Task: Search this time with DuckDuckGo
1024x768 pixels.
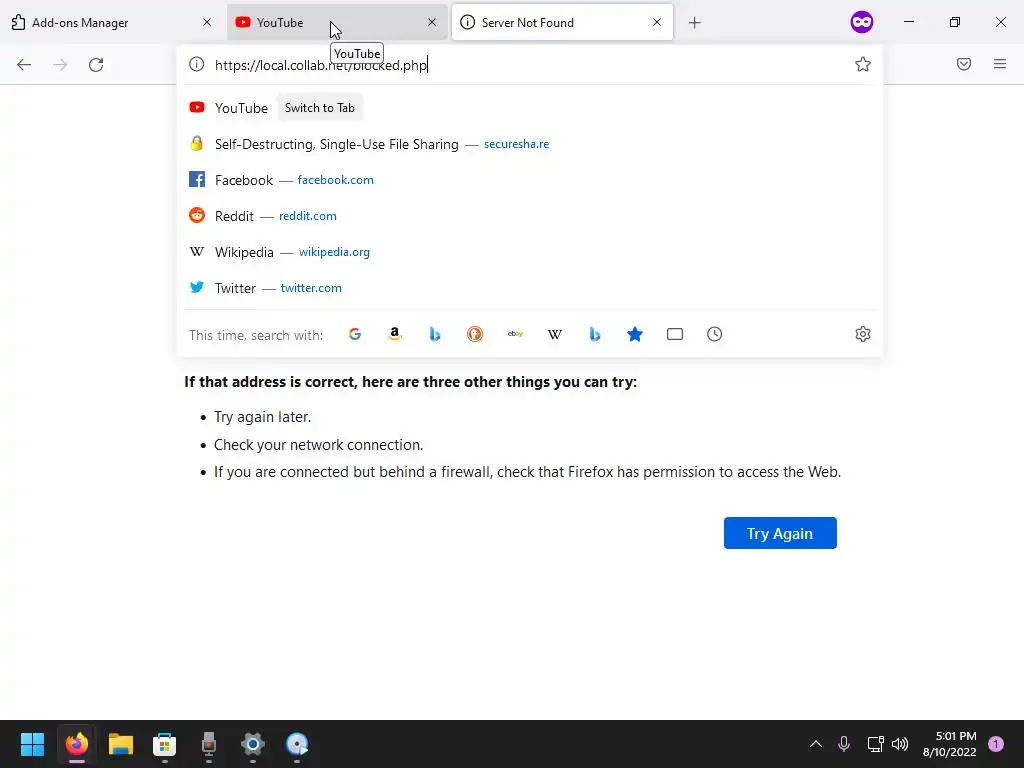Action: point(475,334)
